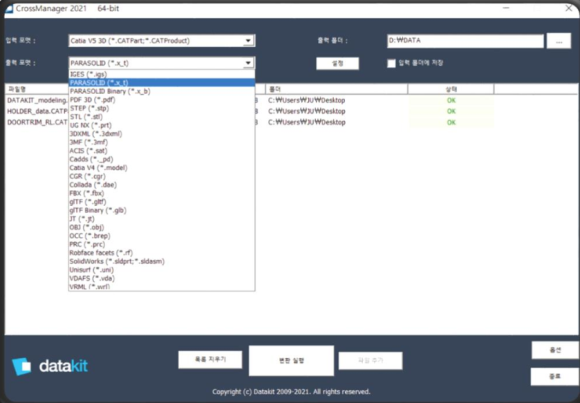580x403 pixels.
Task: Select STL (*.stl) output format
Action: (162, 117)
